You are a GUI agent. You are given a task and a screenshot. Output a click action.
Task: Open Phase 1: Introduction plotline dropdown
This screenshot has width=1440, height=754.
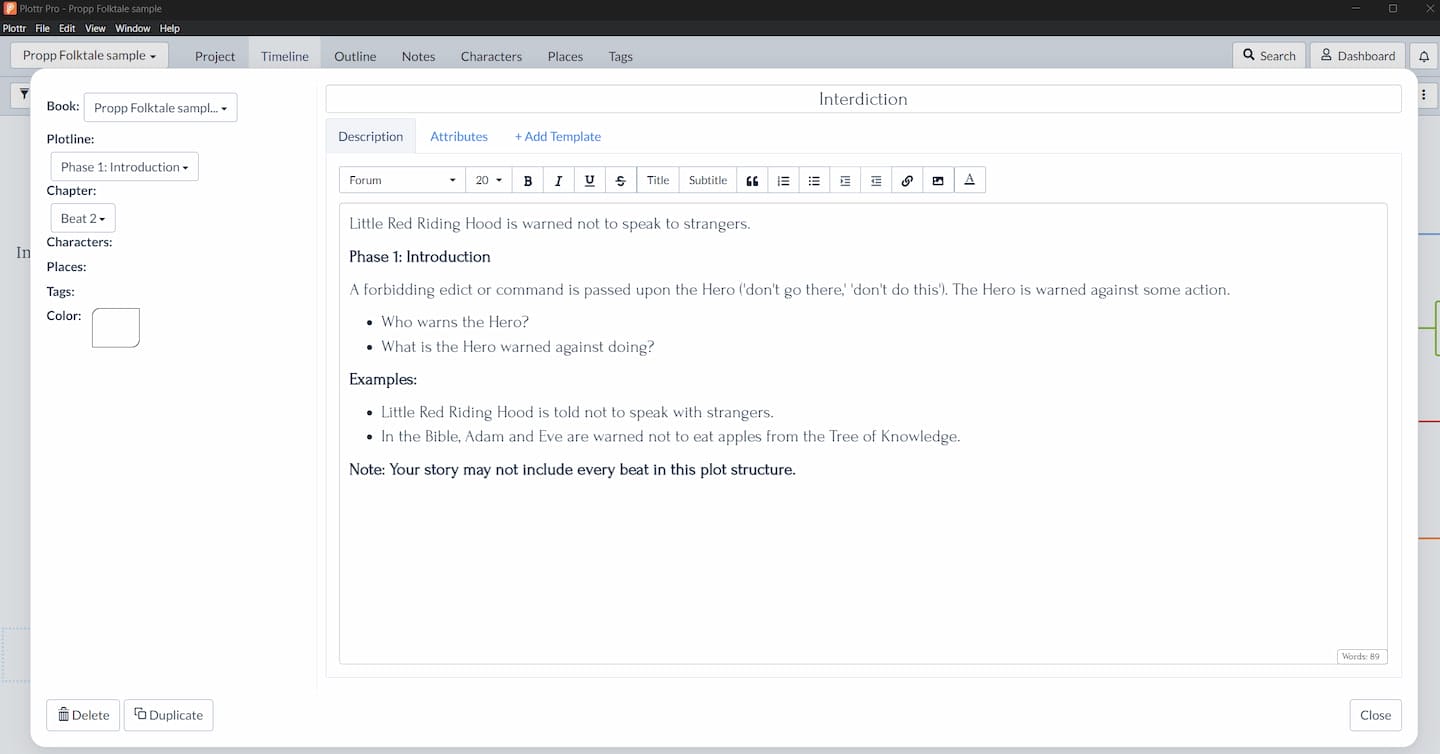(124, 167)
